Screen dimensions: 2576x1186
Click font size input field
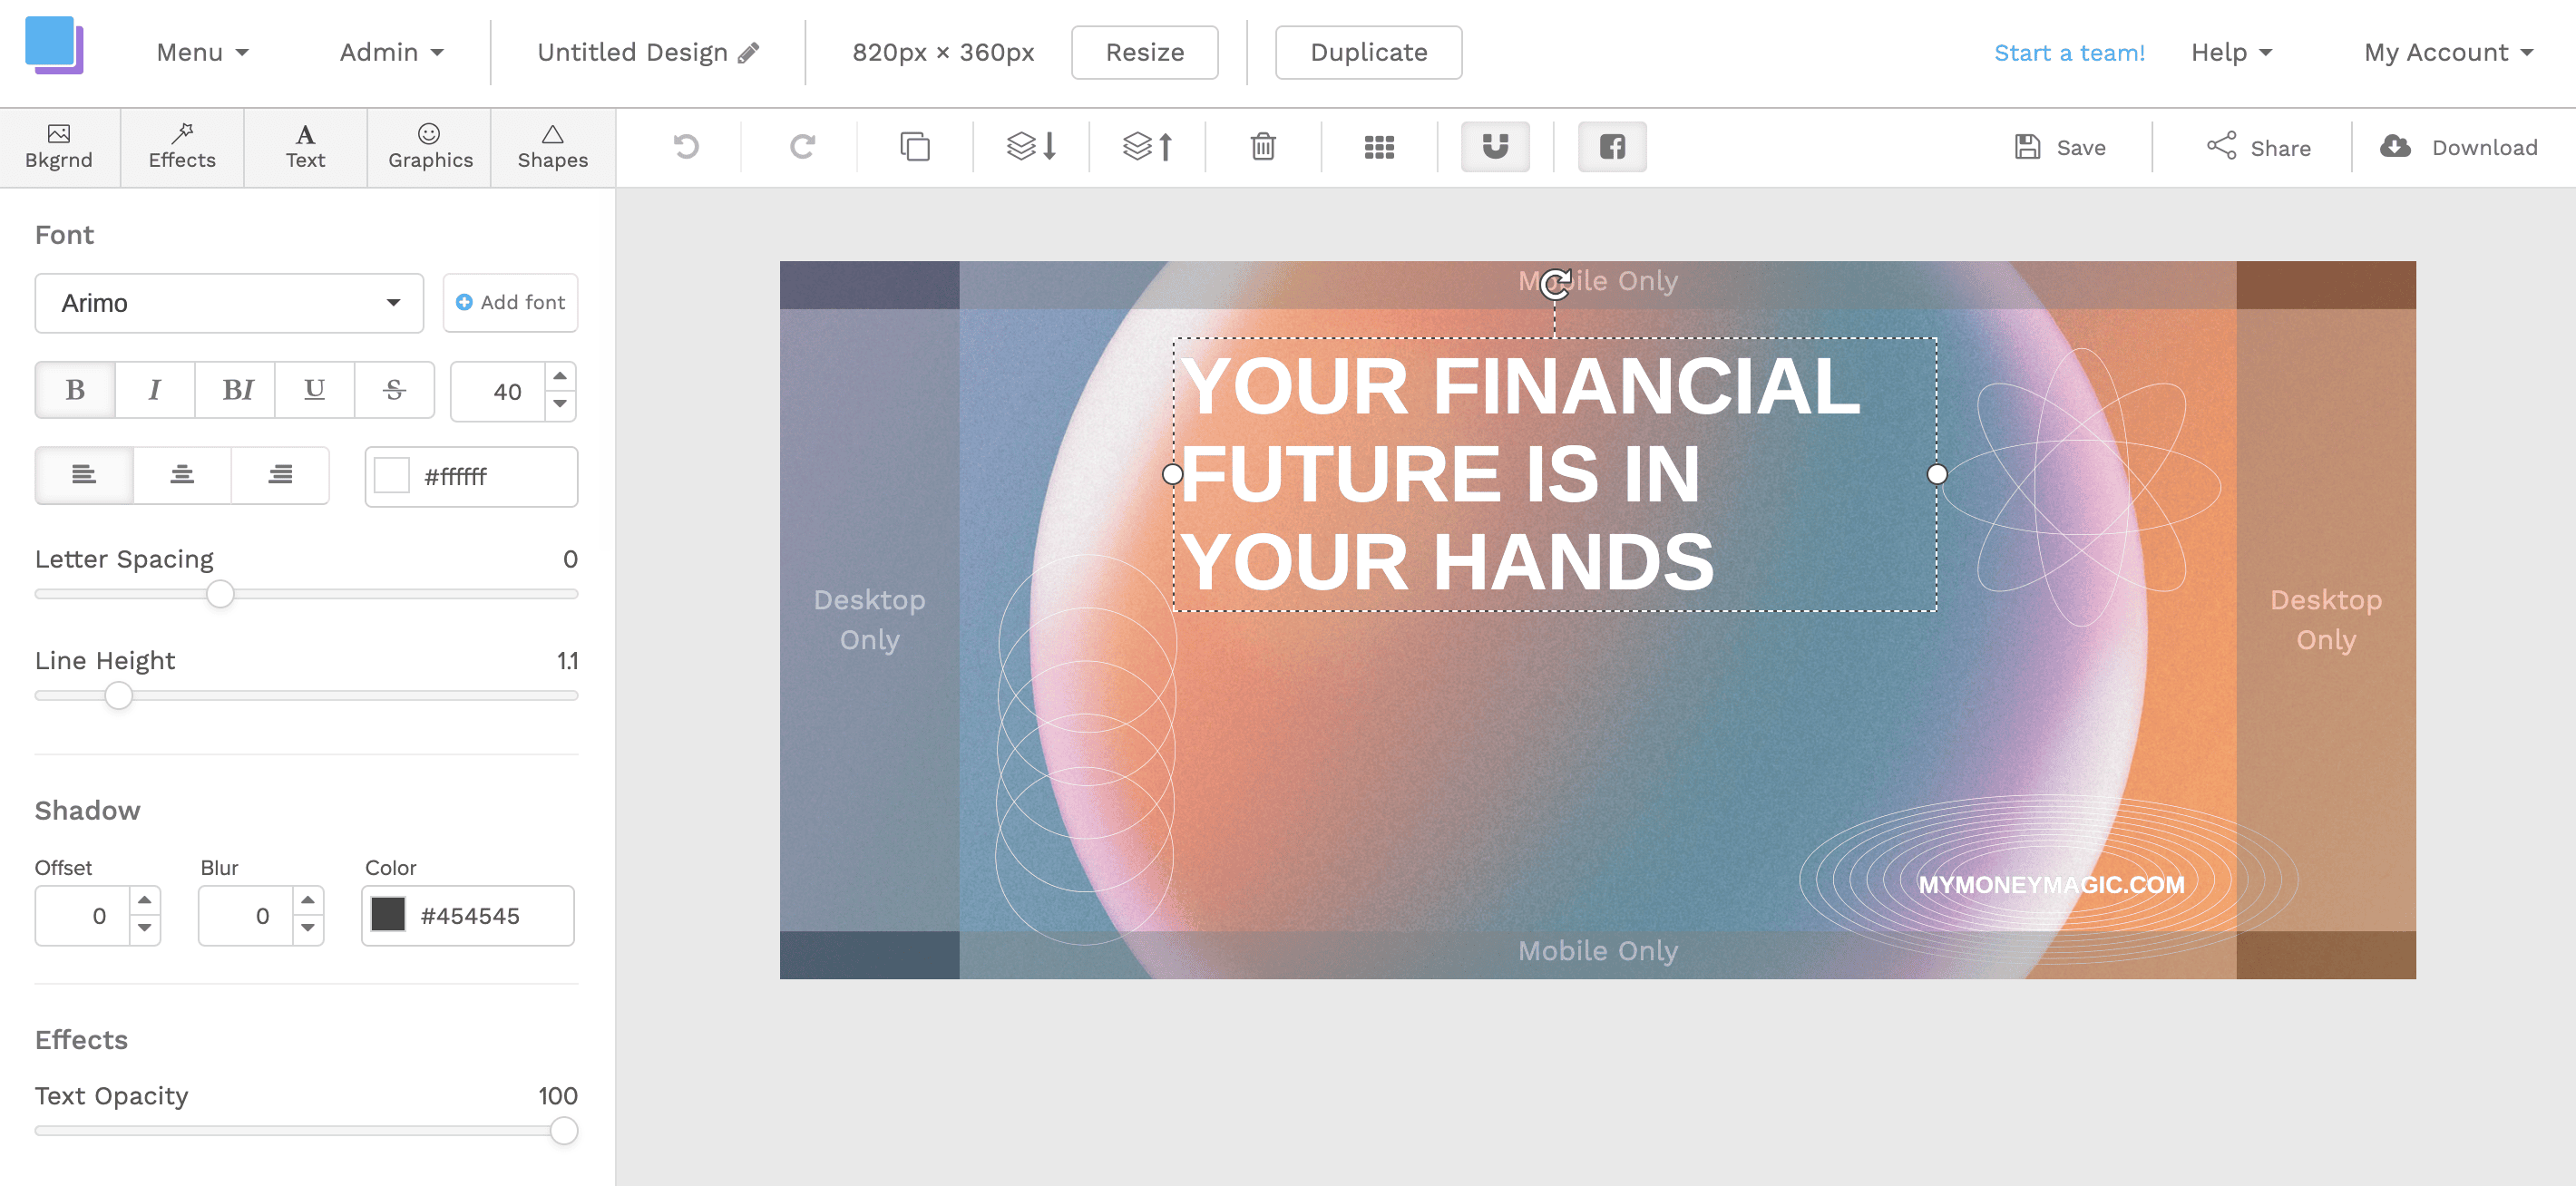coord(503,391)
